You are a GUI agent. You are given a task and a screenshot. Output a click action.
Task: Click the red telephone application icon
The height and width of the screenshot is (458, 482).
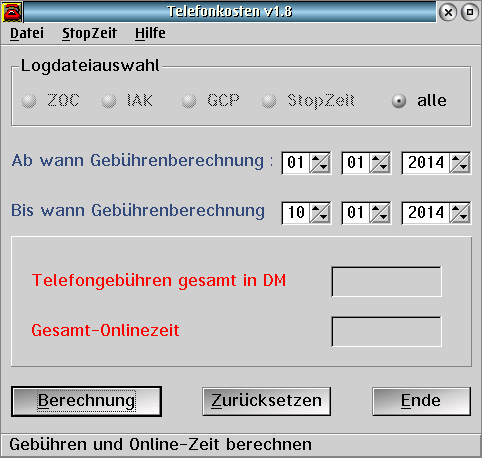[12, 12]
